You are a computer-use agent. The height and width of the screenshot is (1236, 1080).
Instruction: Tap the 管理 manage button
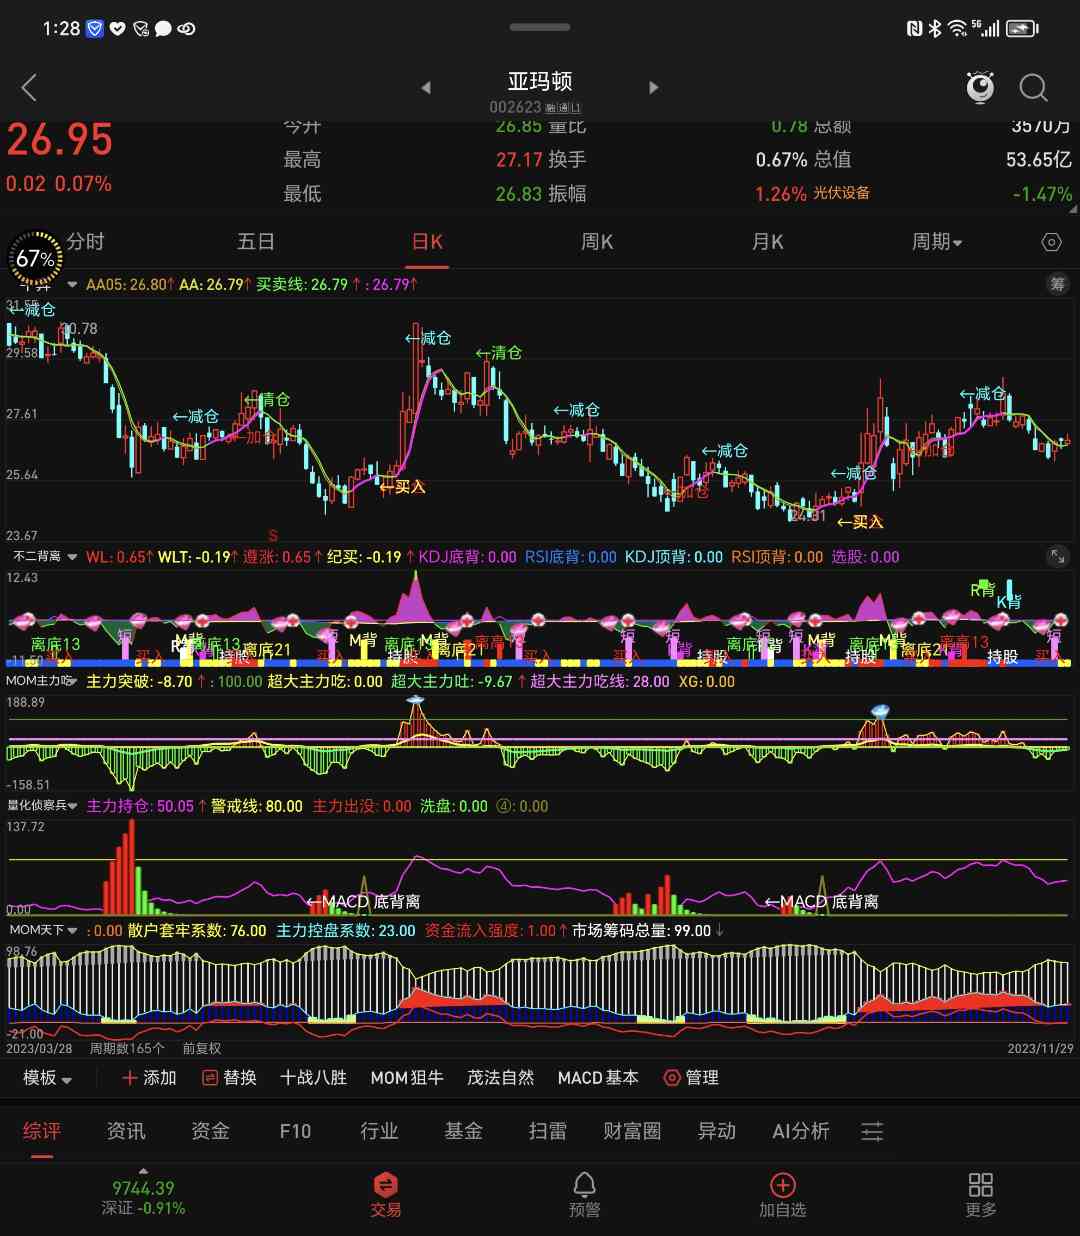tap(691, 1078)
